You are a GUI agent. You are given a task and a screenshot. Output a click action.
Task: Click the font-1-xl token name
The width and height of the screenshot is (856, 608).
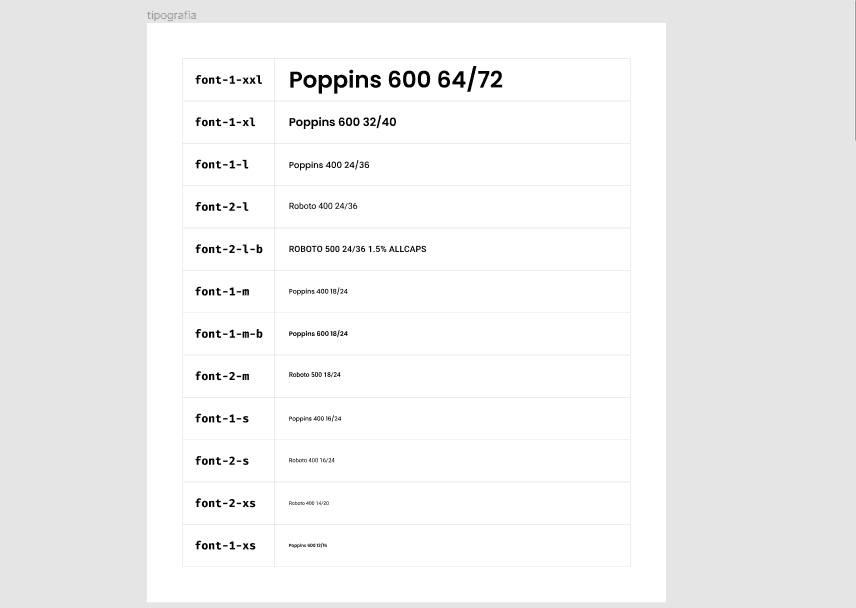[x=225, y=122]
